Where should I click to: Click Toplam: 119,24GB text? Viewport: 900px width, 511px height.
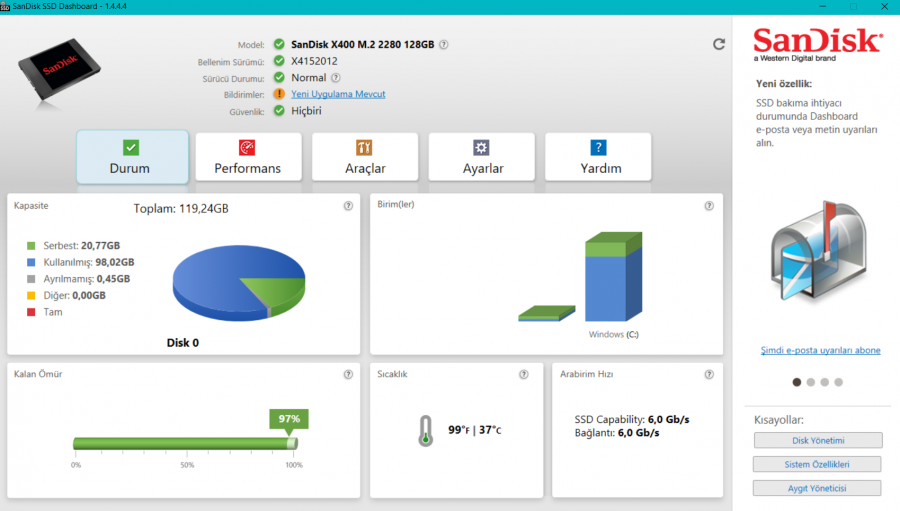pos(181,208)
